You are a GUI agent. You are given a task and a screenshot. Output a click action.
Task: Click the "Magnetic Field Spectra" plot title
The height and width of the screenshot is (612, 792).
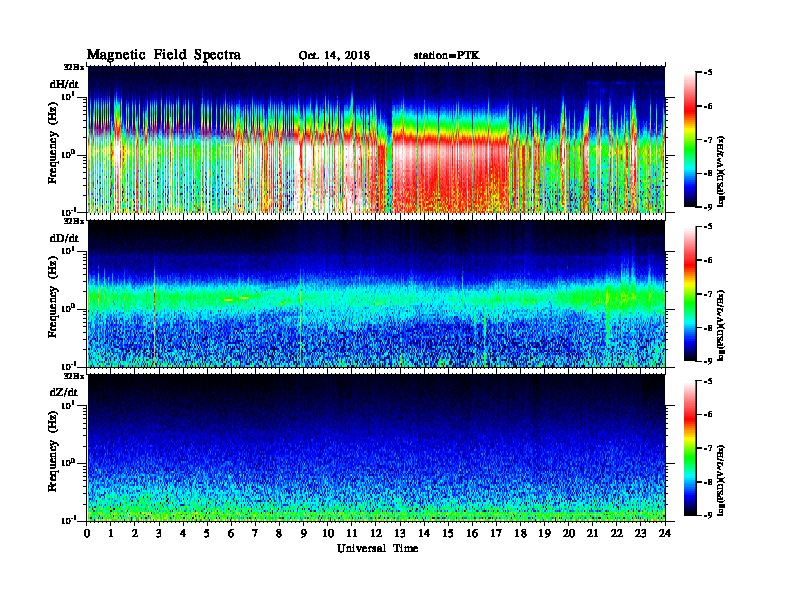click(164, 55)
